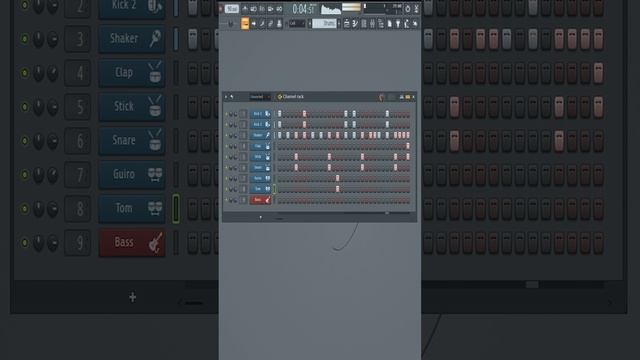Mute the Shaker channel in enlarged background rack

[24, 39]
